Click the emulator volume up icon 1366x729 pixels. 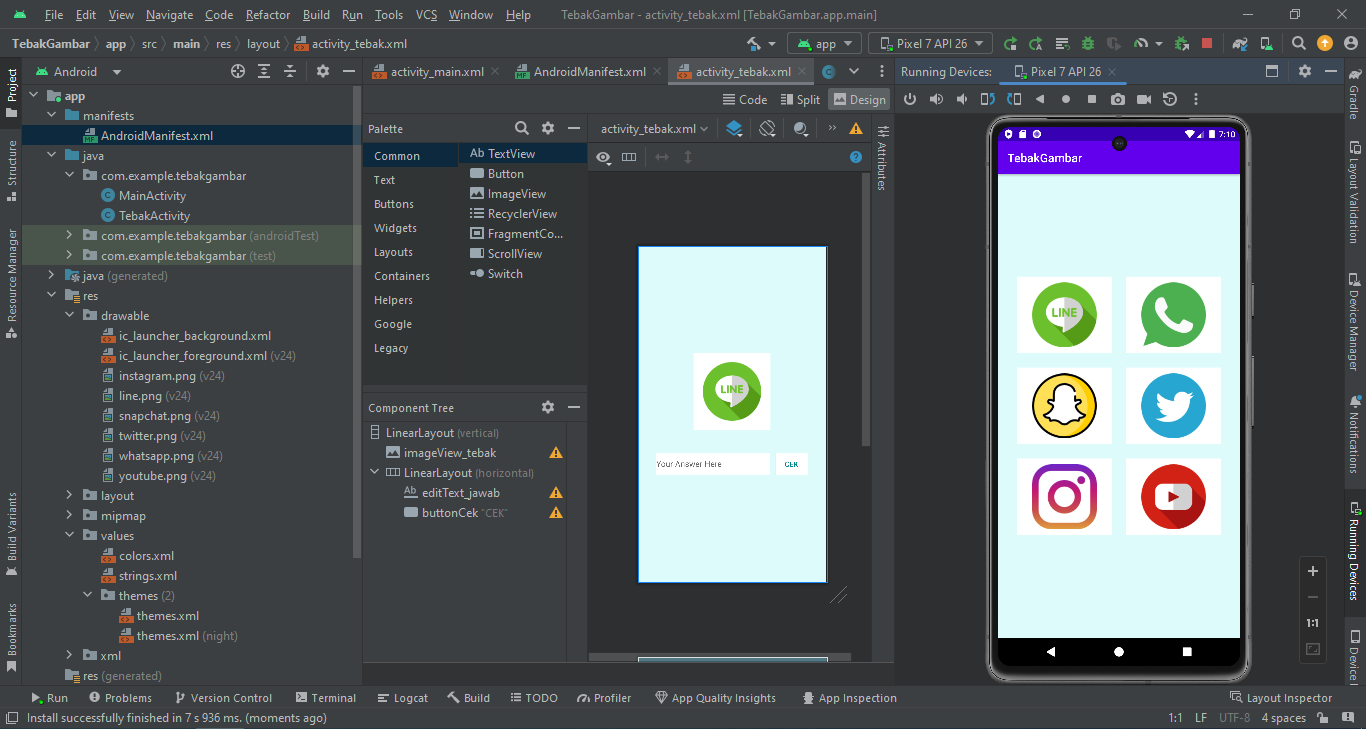936,99
